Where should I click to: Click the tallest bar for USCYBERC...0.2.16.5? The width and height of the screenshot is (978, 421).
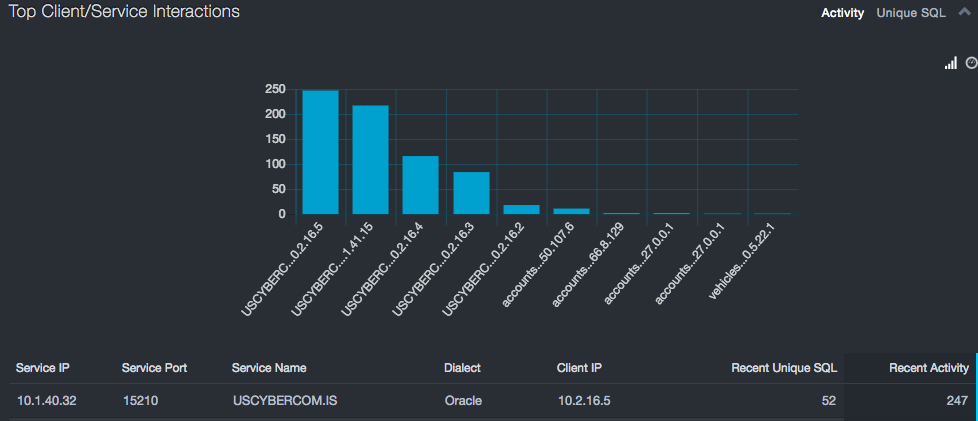pyautogui.click(x=320, y=152)
